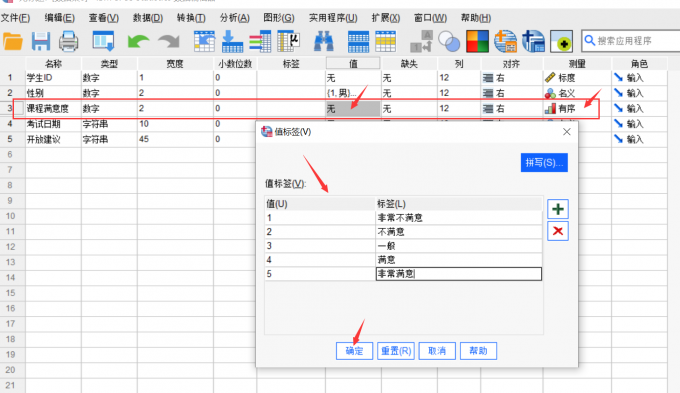Click the input arrow icon in 学生ID role

(x=618, y=78)
